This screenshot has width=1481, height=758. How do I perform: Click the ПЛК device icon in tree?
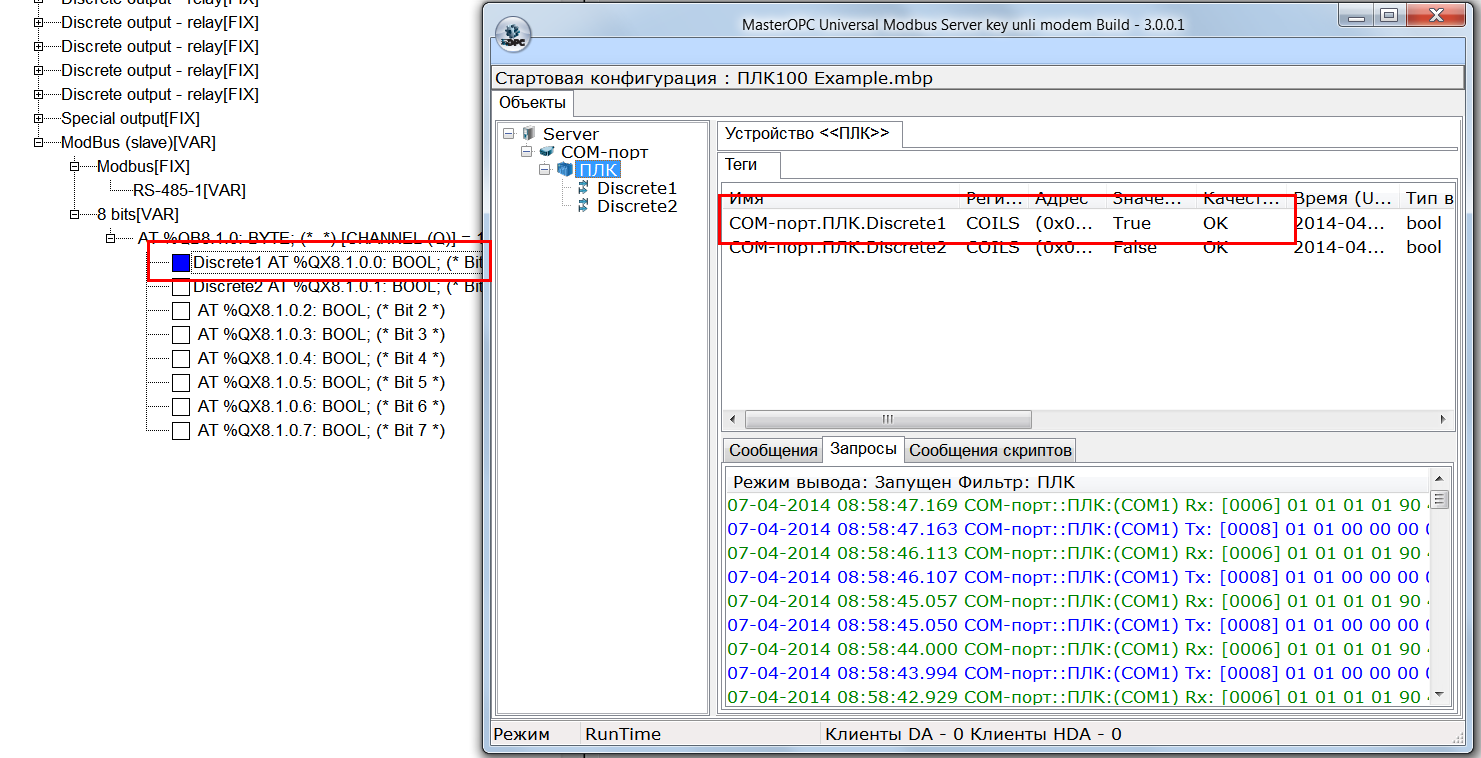click(x=564, y=170)
